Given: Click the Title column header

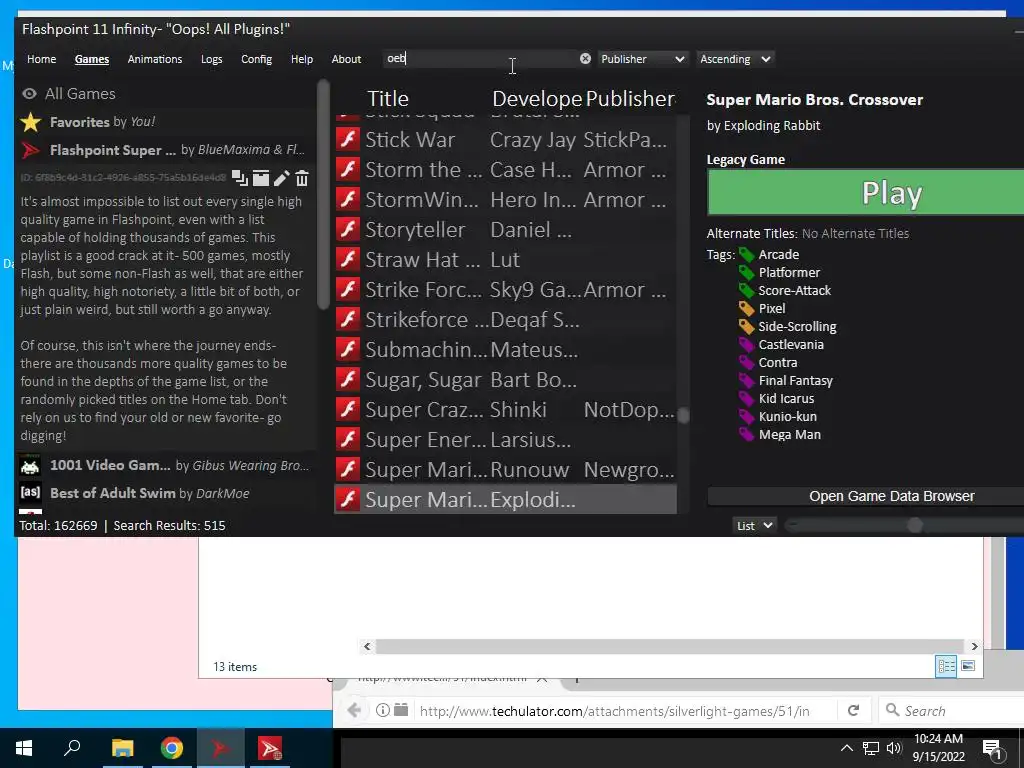Looking at the screenshot, I should click(x=388, y=99).
